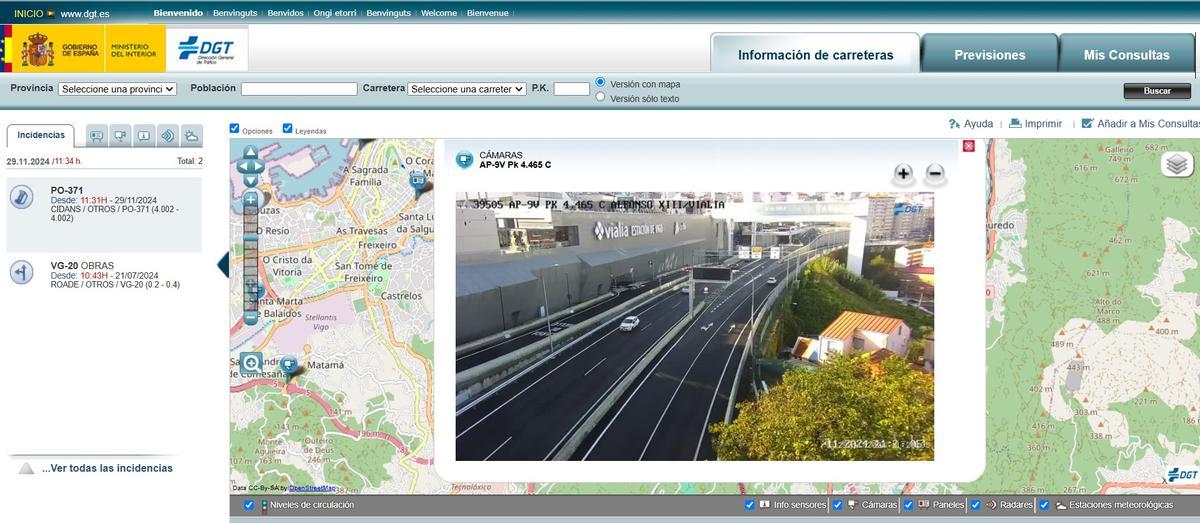The height and width of the screenshot is (523, 1200).
Task: Toggle the Opciones checkbox
Action: click(x=235, y=128)
